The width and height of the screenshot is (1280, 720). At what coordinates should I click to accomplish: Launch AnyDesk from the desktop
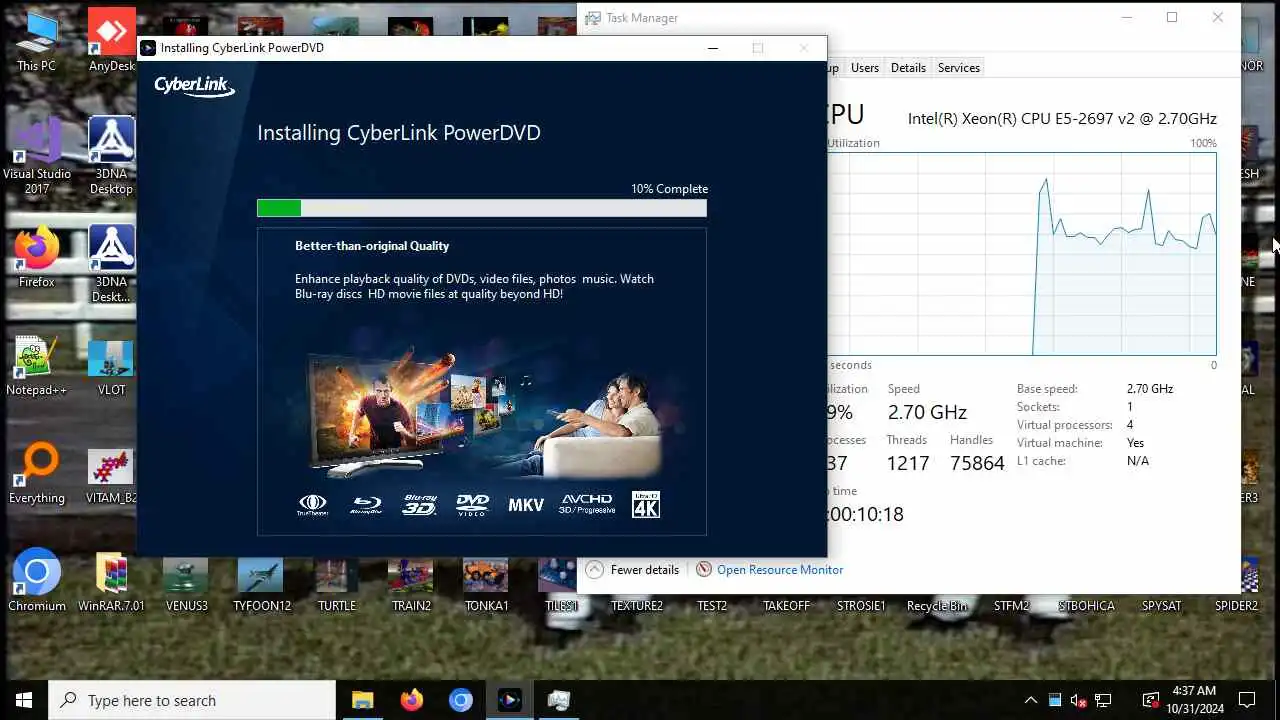point(111,40)
